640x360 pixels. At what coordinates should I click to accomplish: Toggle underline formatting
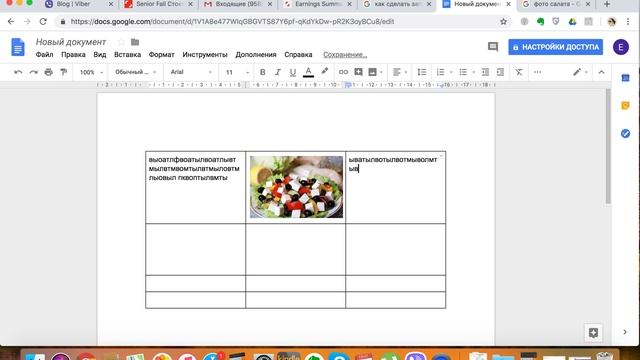point(293,72)
